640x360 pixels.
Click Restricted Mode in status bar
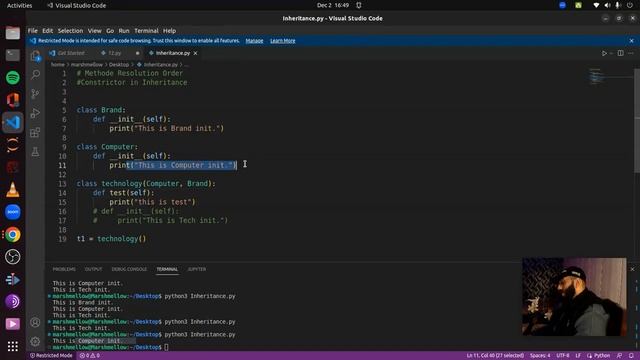[51, 356]
